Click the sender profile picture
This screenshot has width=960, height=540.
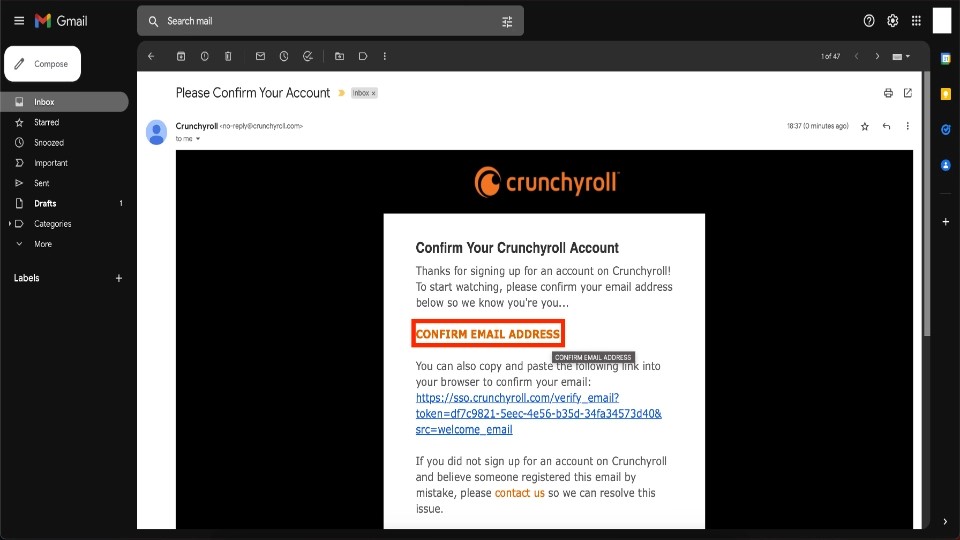(x=156, y=132)
